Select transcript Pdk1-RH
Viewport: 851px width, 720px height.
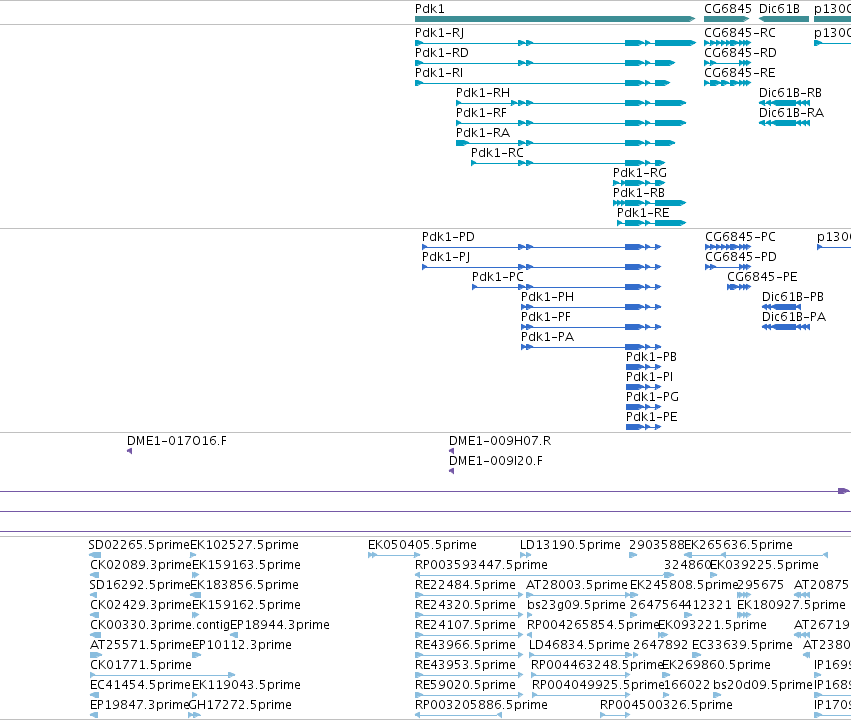tap(571, 103)
